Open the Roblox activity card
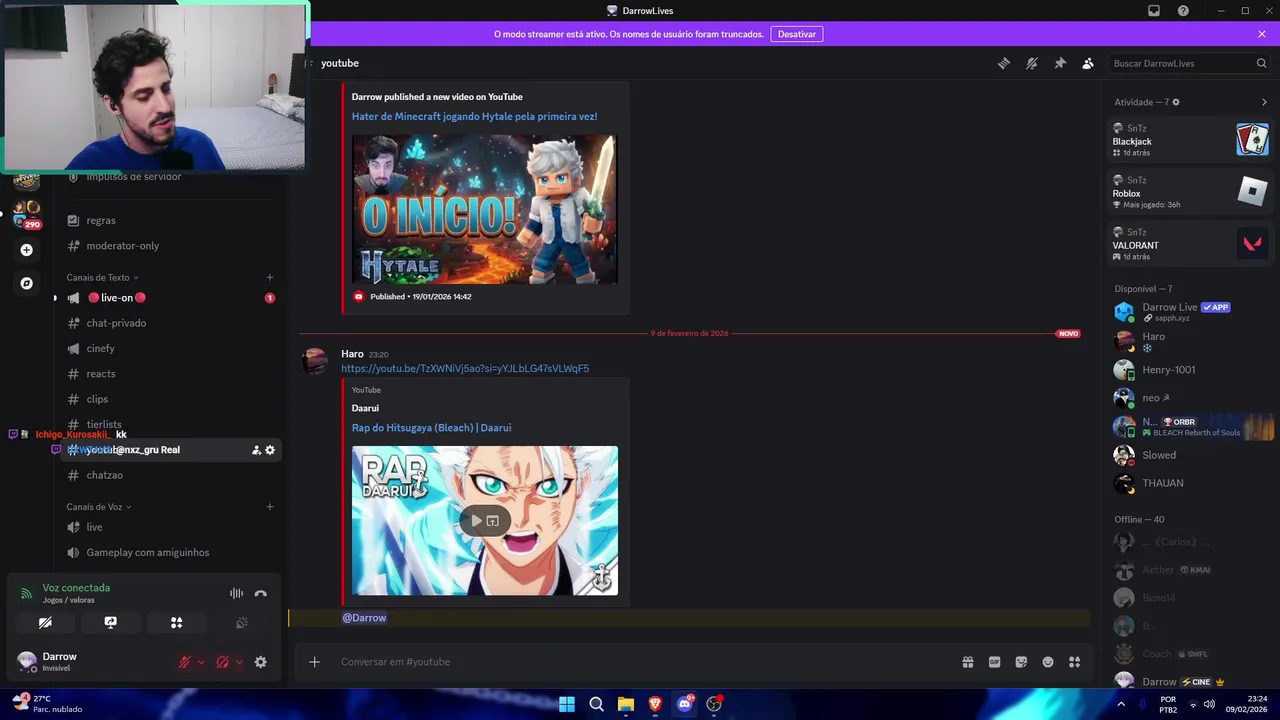1280x720 pixels. (1190, 192)
